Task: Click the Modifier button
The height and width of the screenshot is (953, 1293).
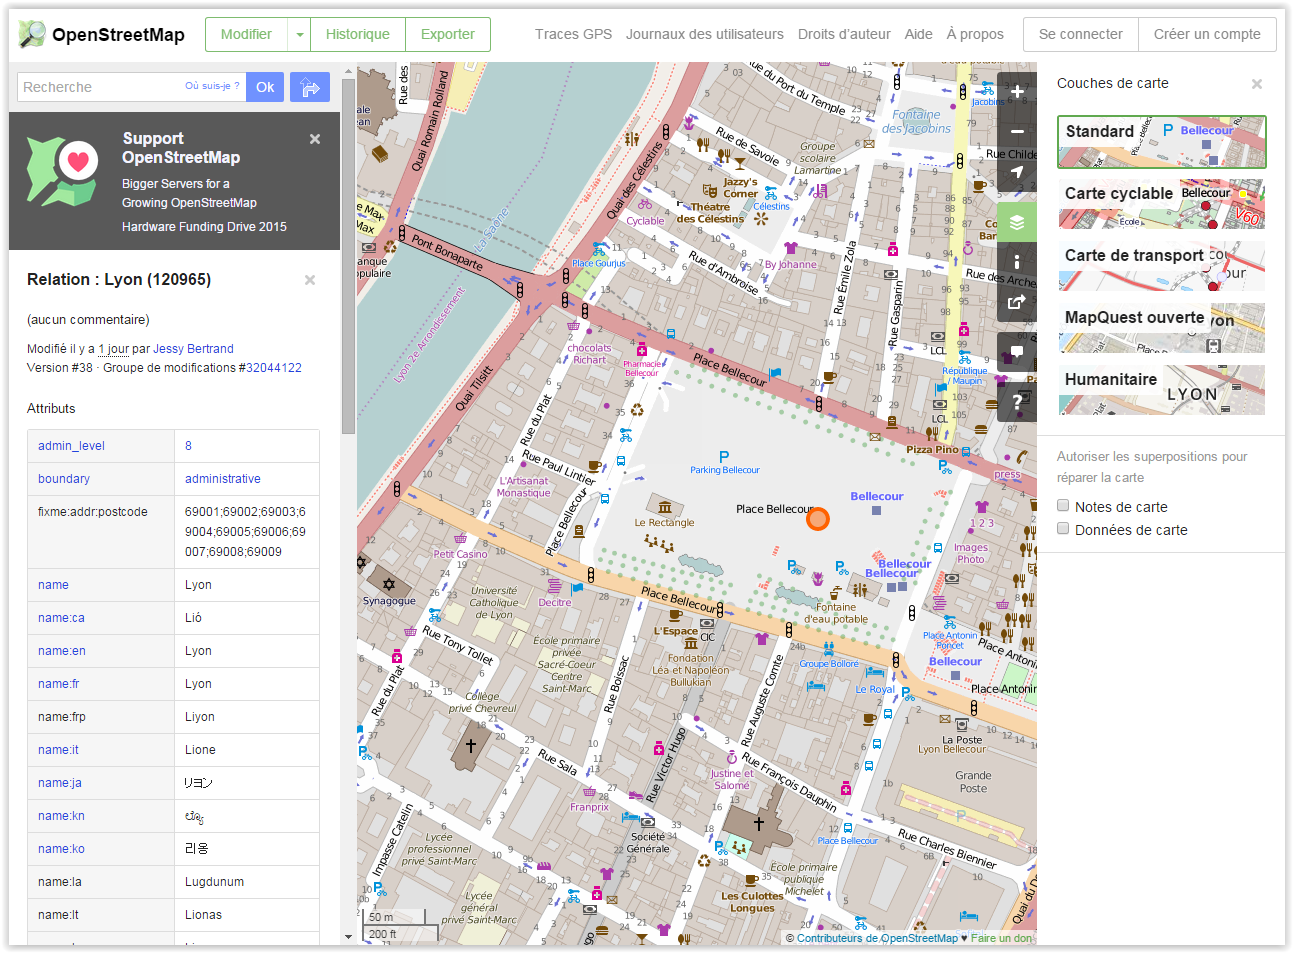Action: tap(246, 34)
